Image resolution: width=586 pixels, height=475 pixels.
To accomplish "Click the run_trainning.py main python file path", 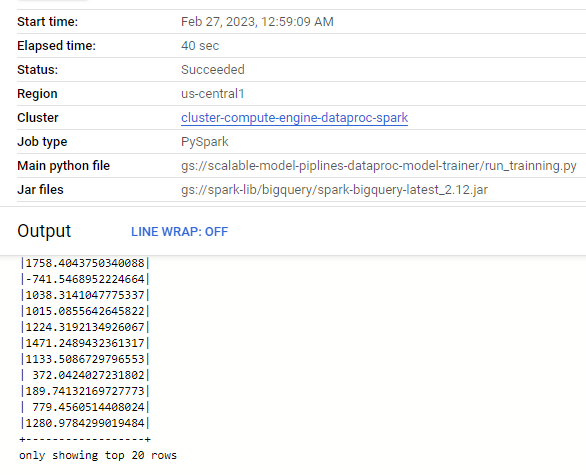I will tap(379, 166).
